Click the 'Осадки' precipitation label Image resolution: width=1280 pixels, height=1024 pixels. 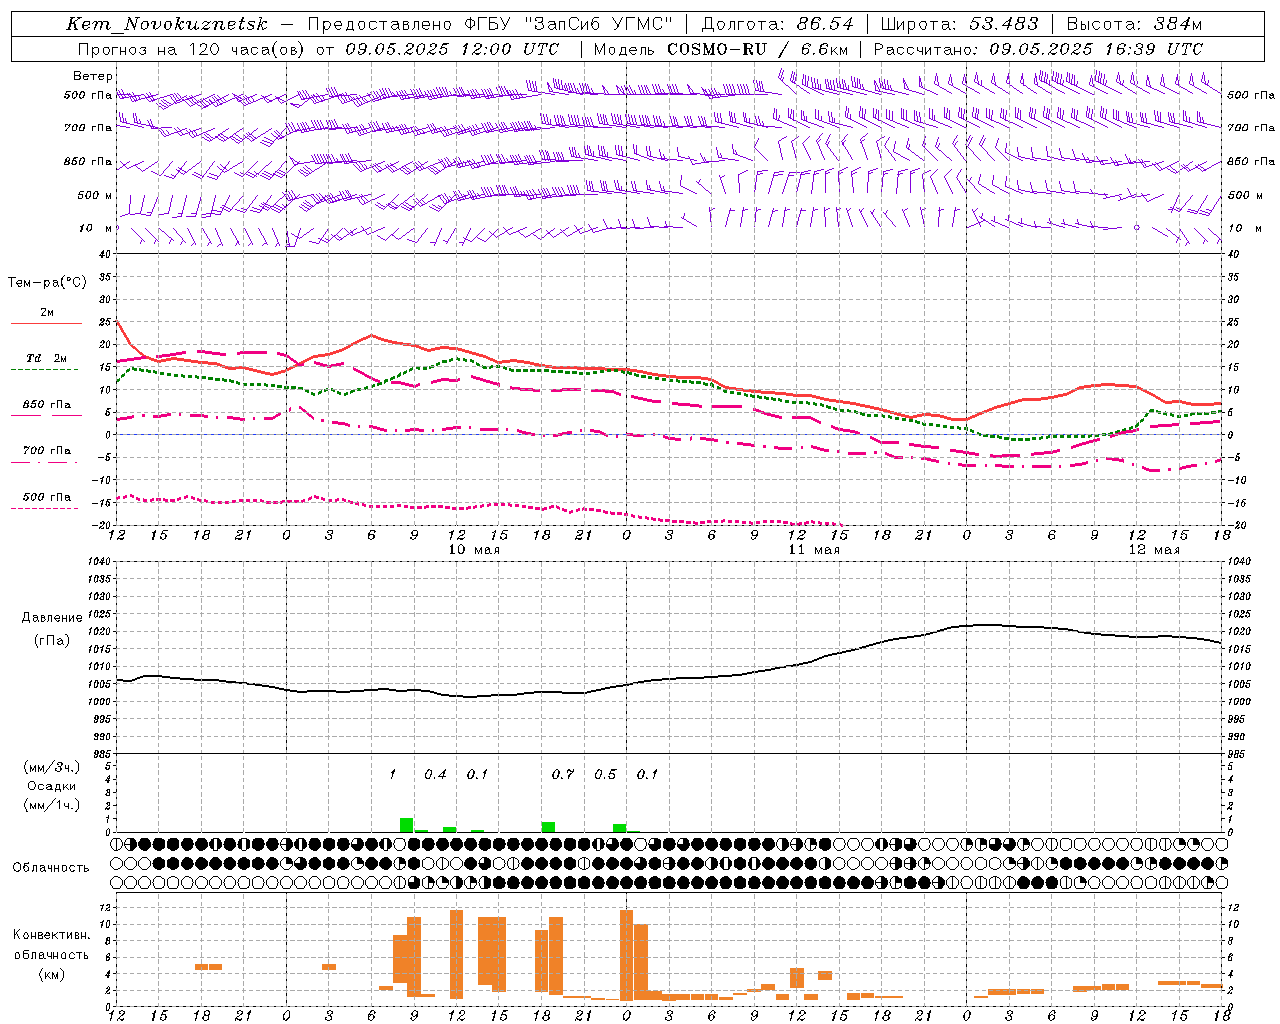[x=52, y=786]
